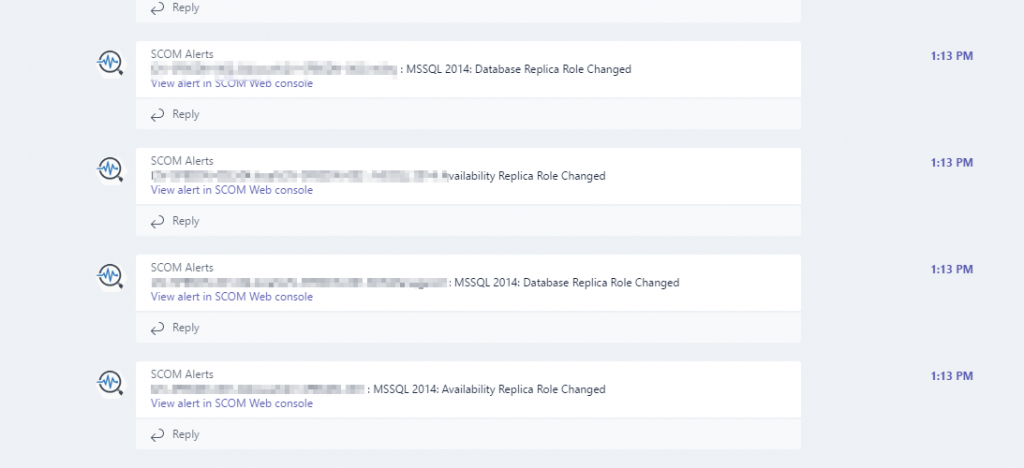This screenshot has height=468, width=1024.
Task: Click 1:13 PM timestamp of first Database alert
Action: [952, 56]
